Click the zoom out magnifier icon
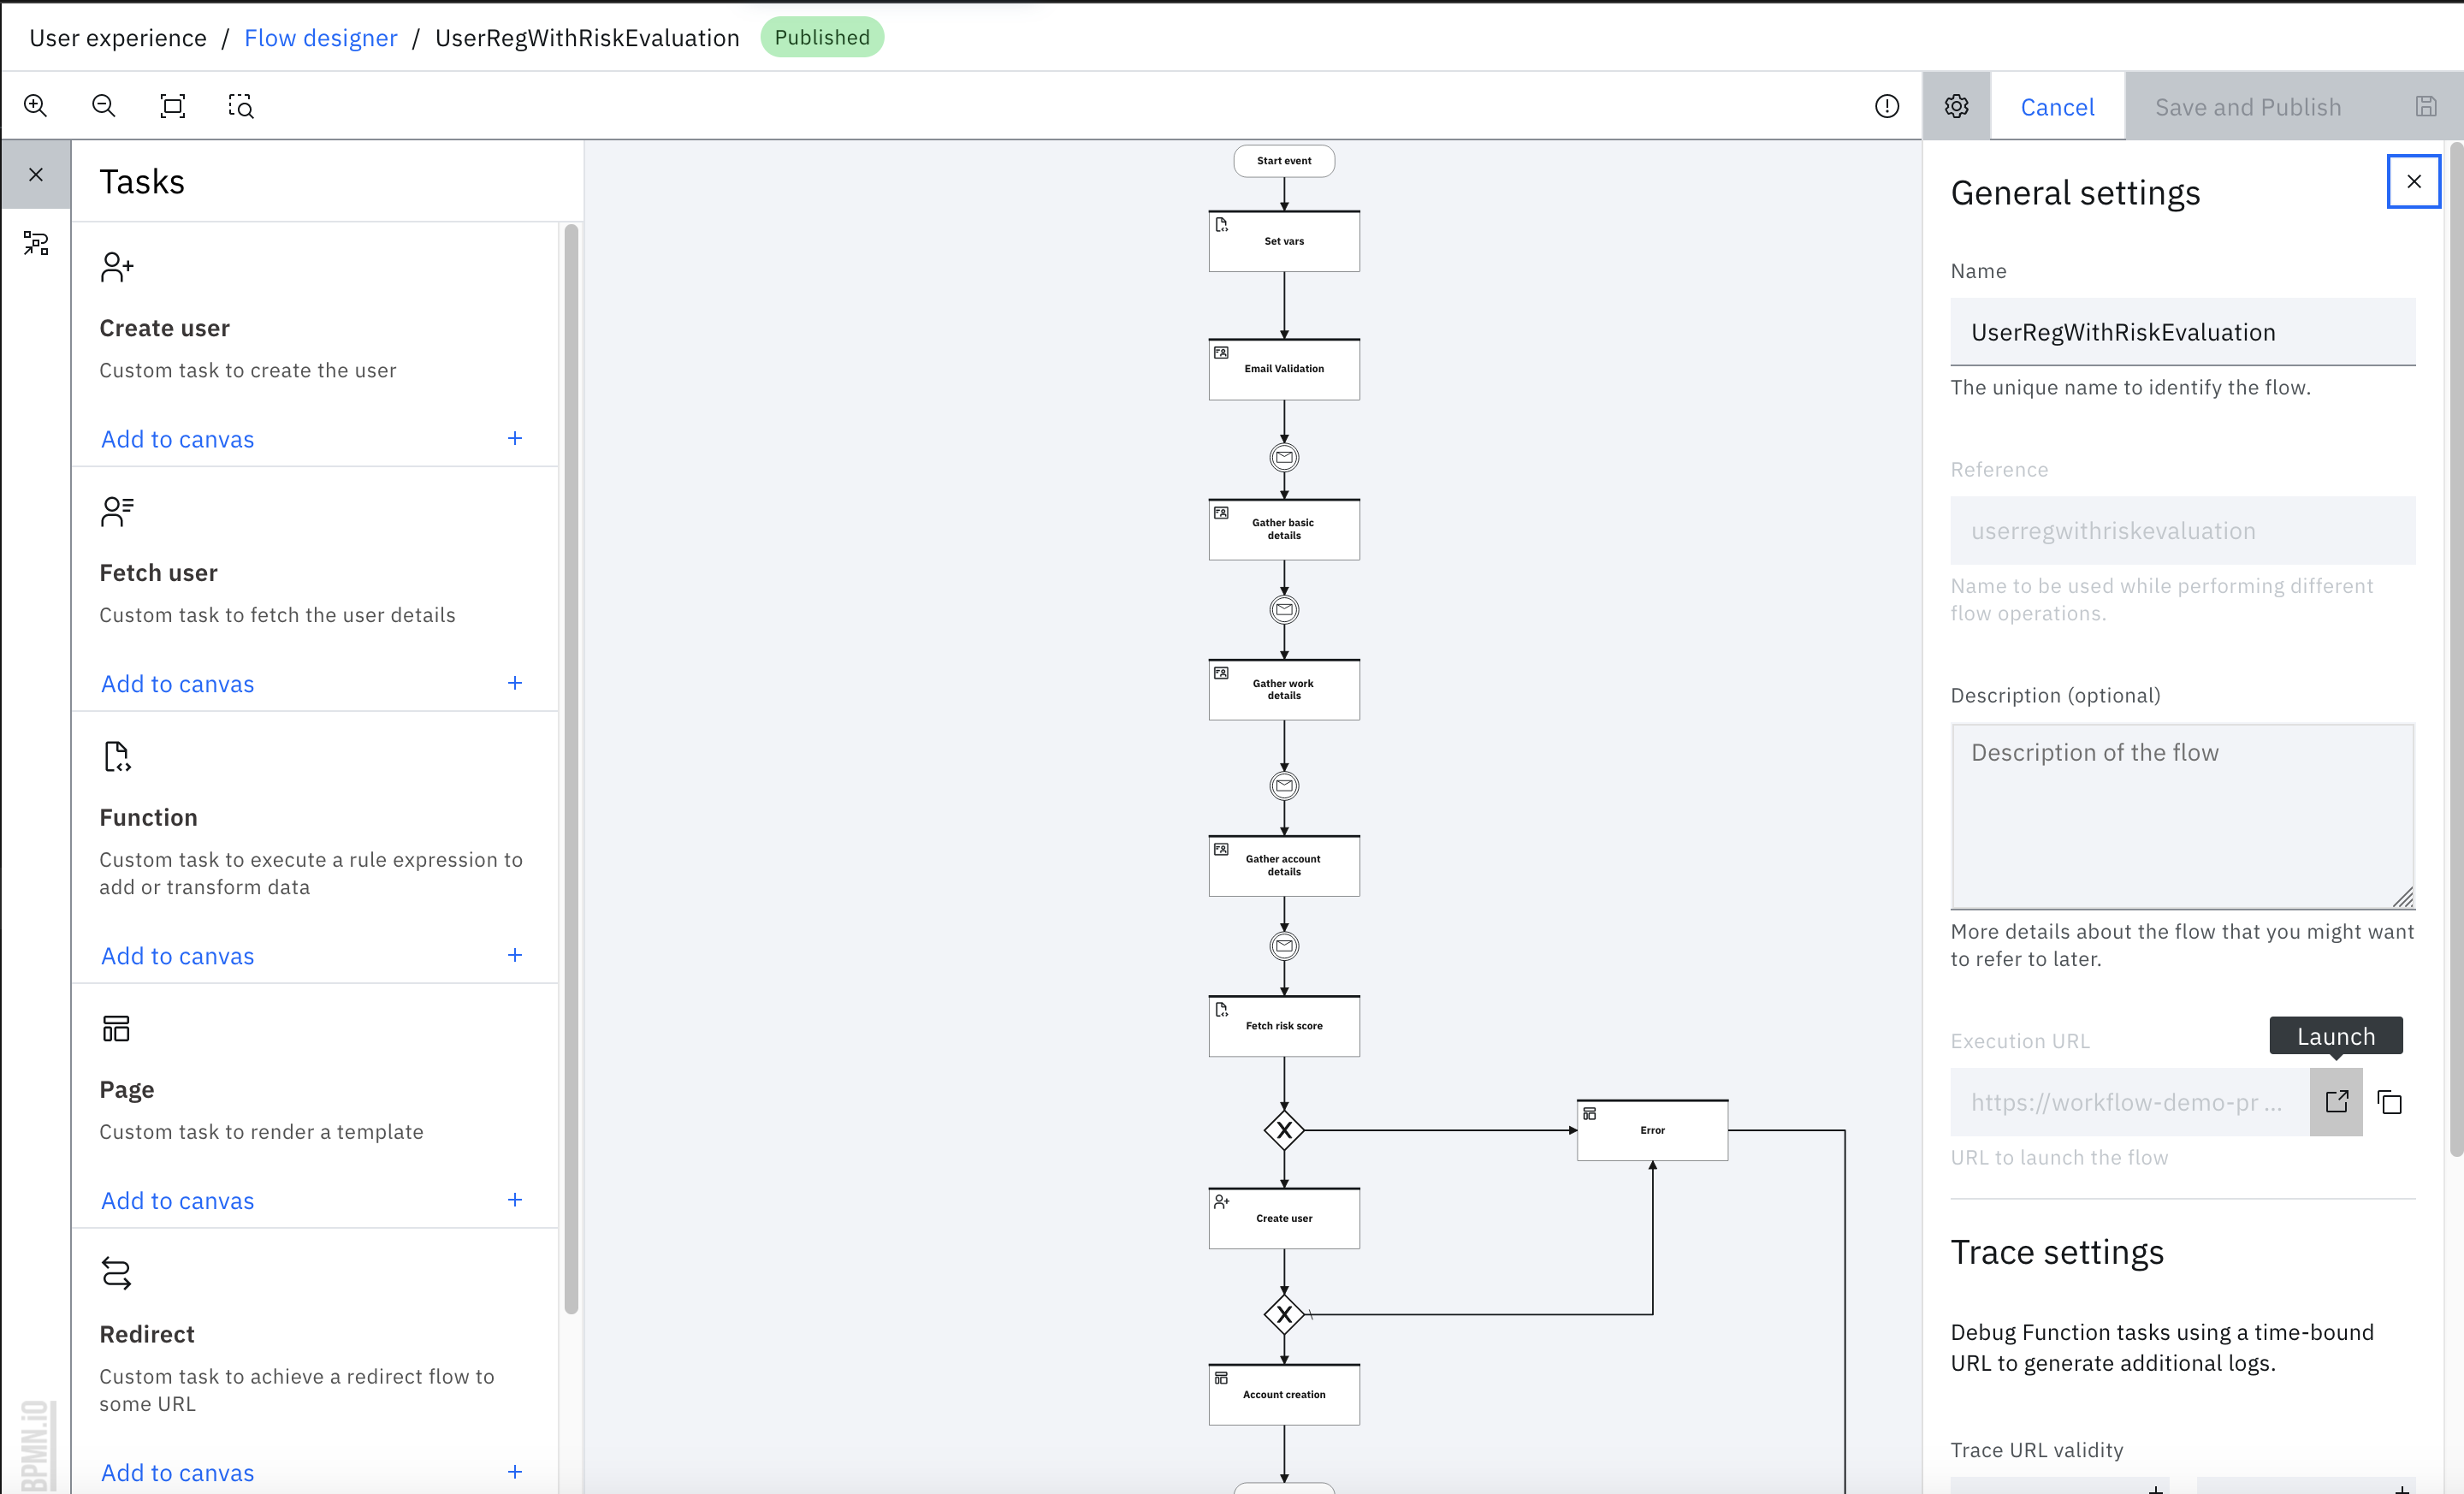This screenshot has height=1494, width=2464. pos(104,106)
